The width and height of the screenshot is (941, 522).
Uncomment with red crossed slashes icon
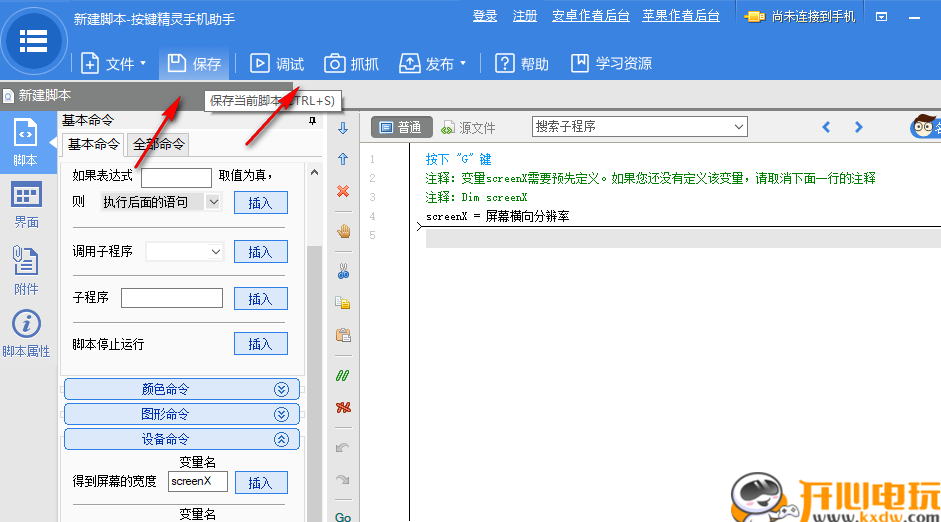pos(343,408)
